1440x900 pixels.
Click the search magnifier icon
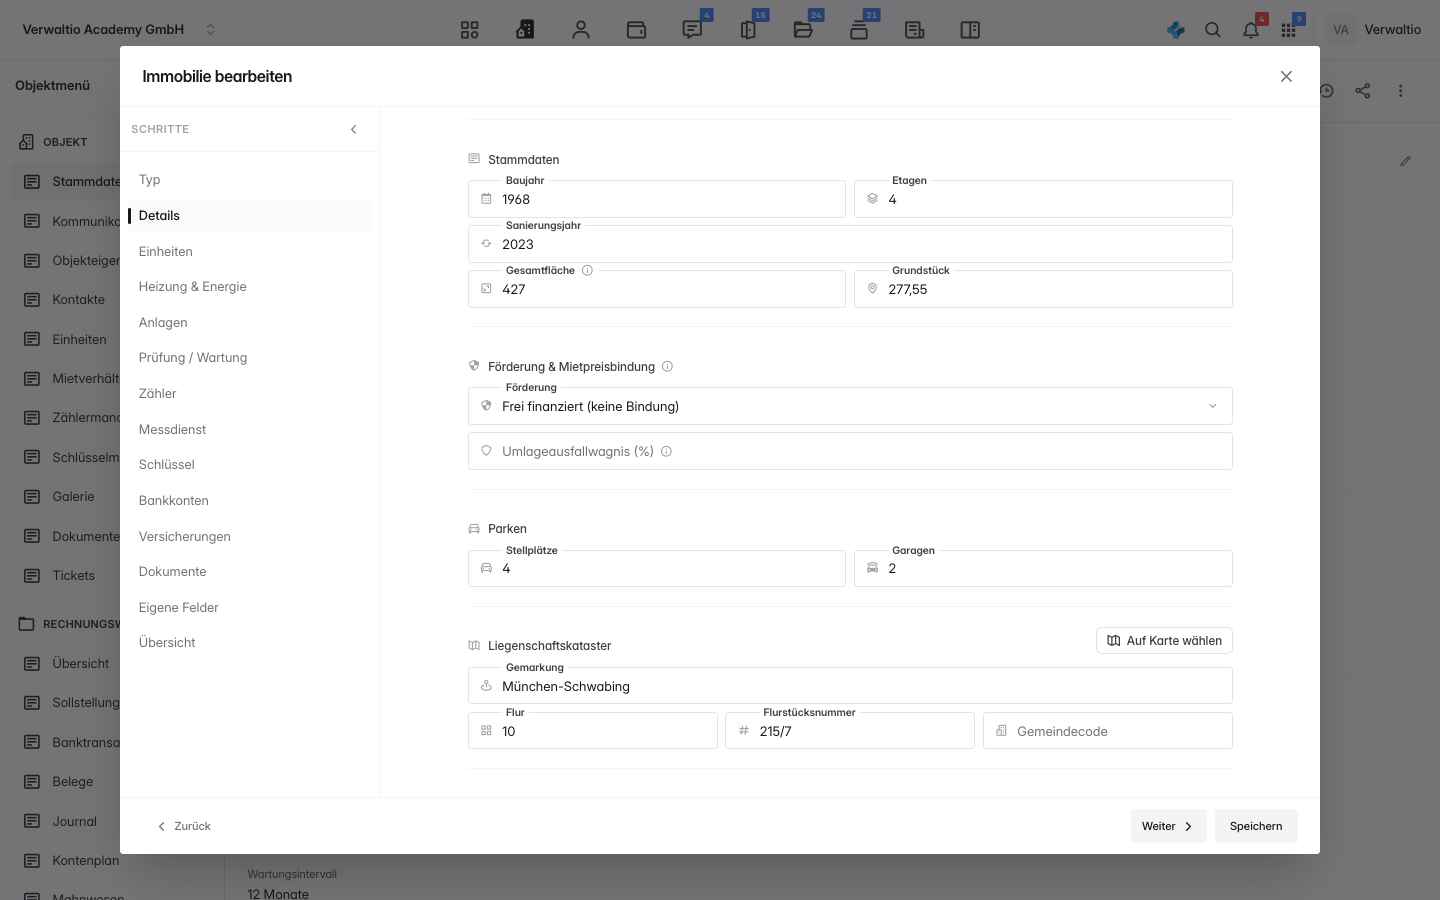pos(1213,30)
